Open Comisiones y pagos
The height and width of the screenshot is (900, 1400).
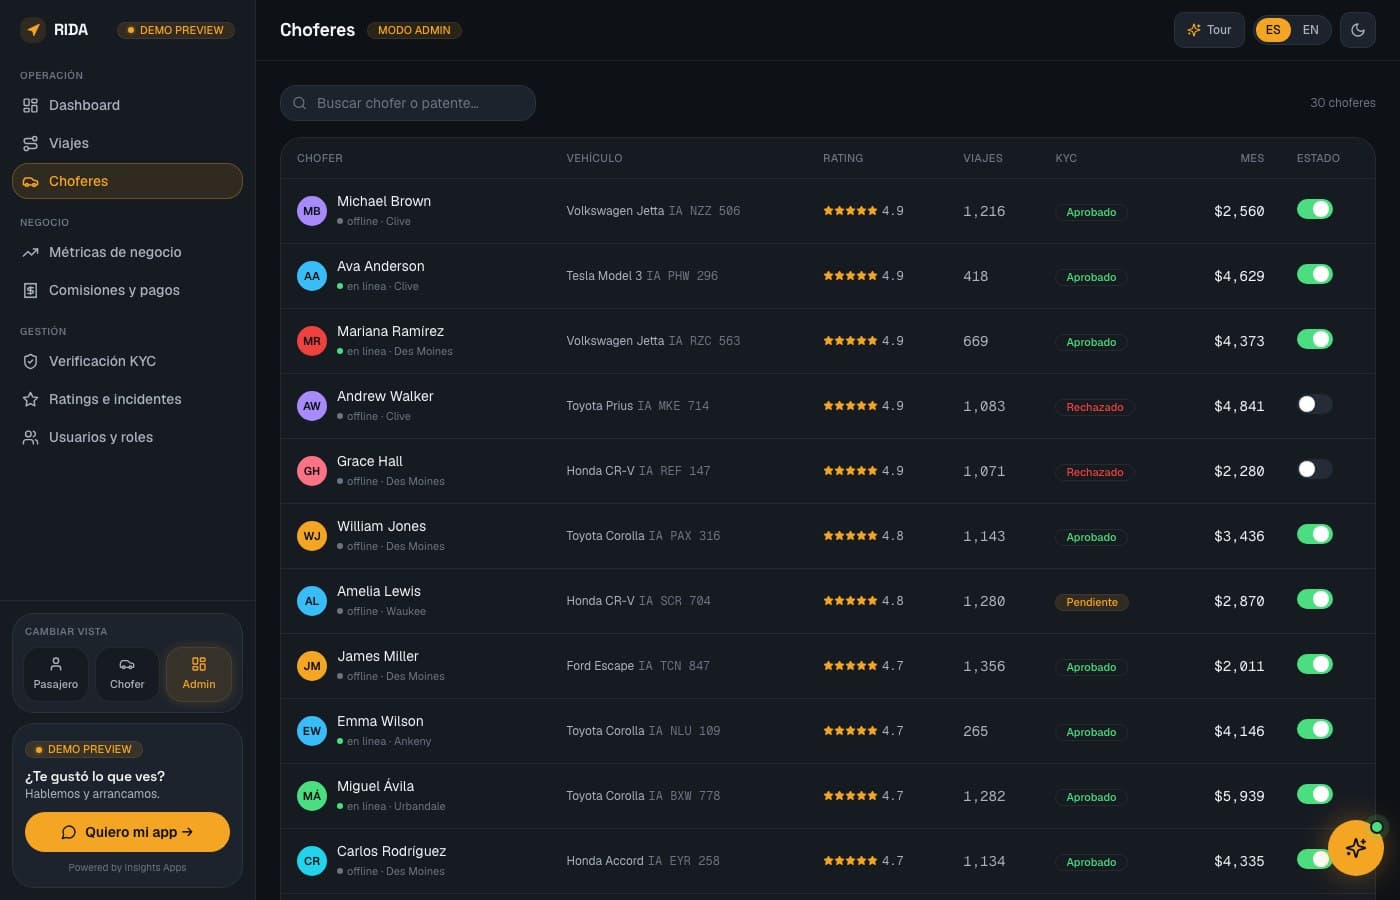127,290
